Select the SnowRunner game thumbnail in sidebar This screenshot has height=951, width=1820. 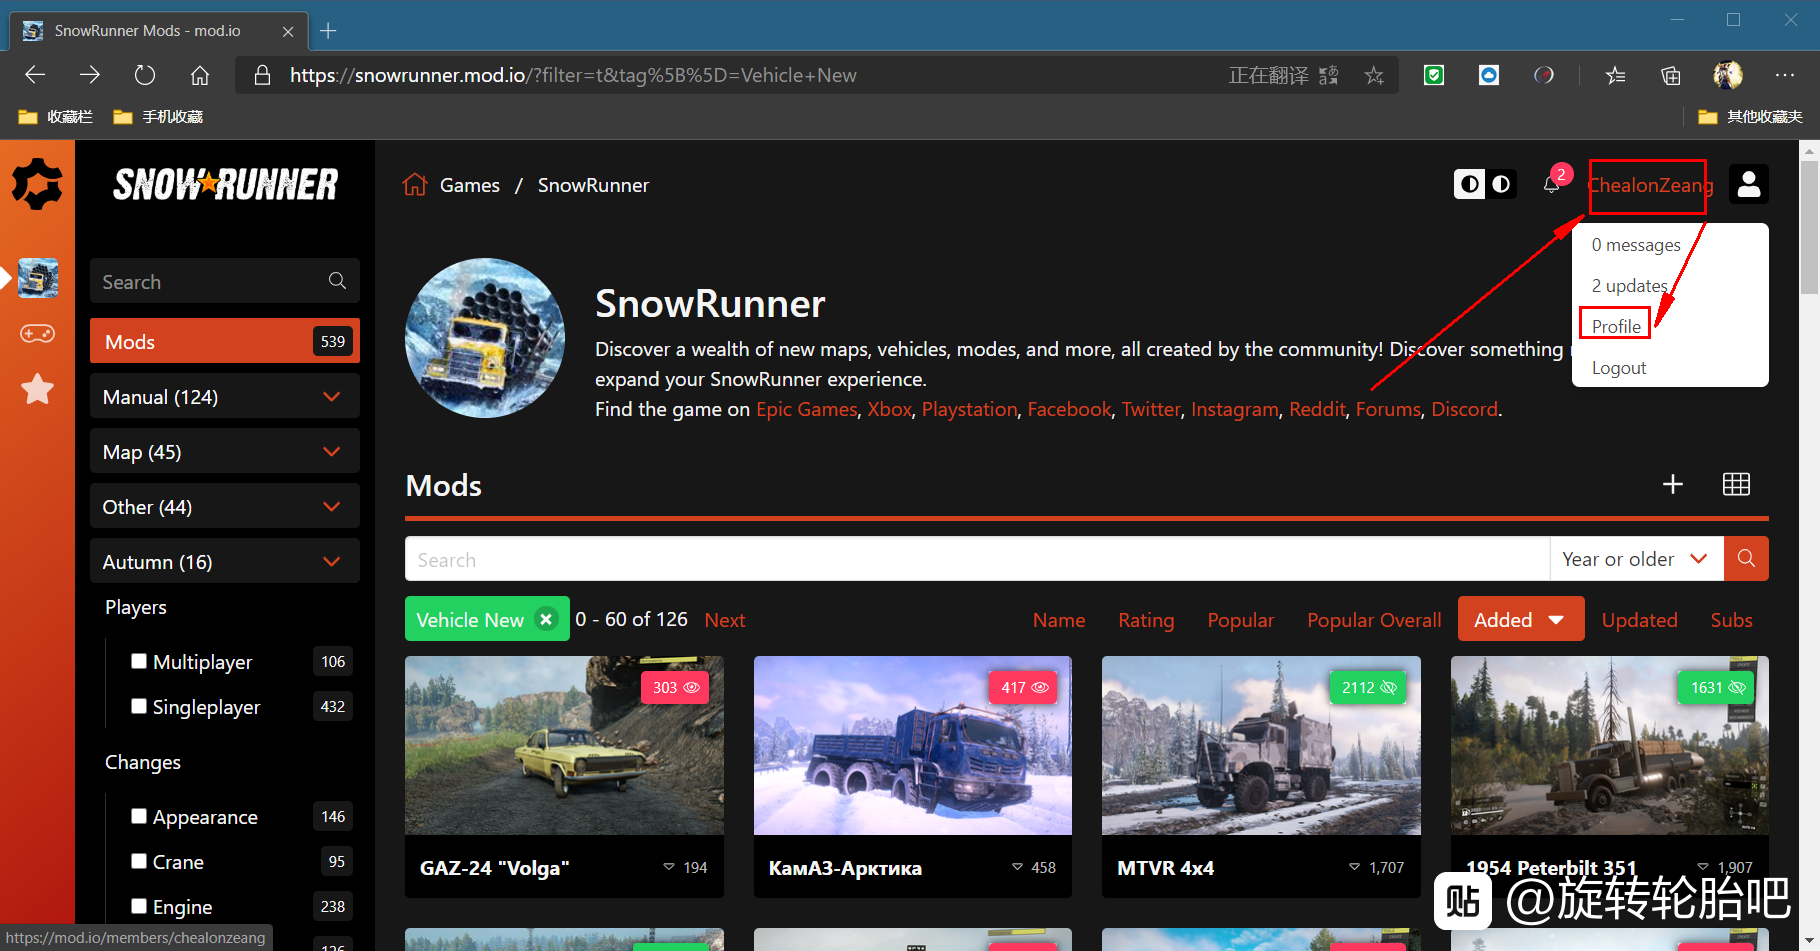(38, 278)
